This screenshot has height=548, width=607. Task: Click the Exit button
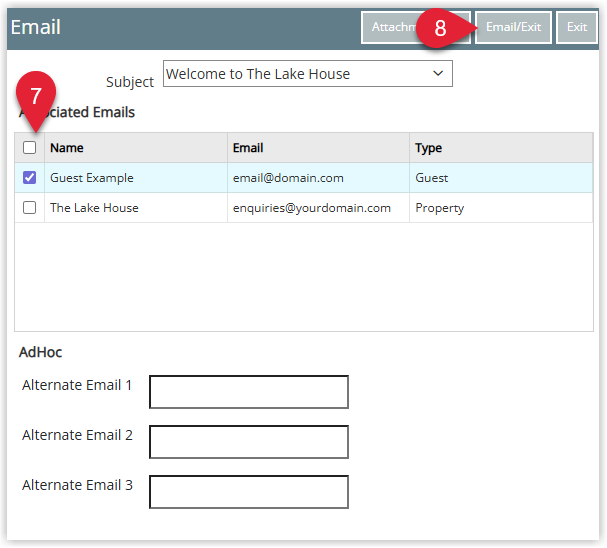coord(576,27)
